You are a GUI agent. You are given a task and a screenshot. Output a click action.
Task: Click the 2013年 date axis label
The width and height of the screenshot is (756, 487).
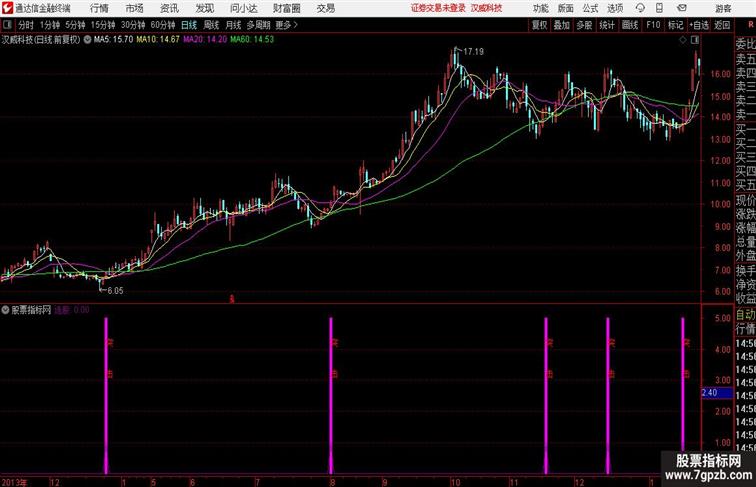pos(14,482)
